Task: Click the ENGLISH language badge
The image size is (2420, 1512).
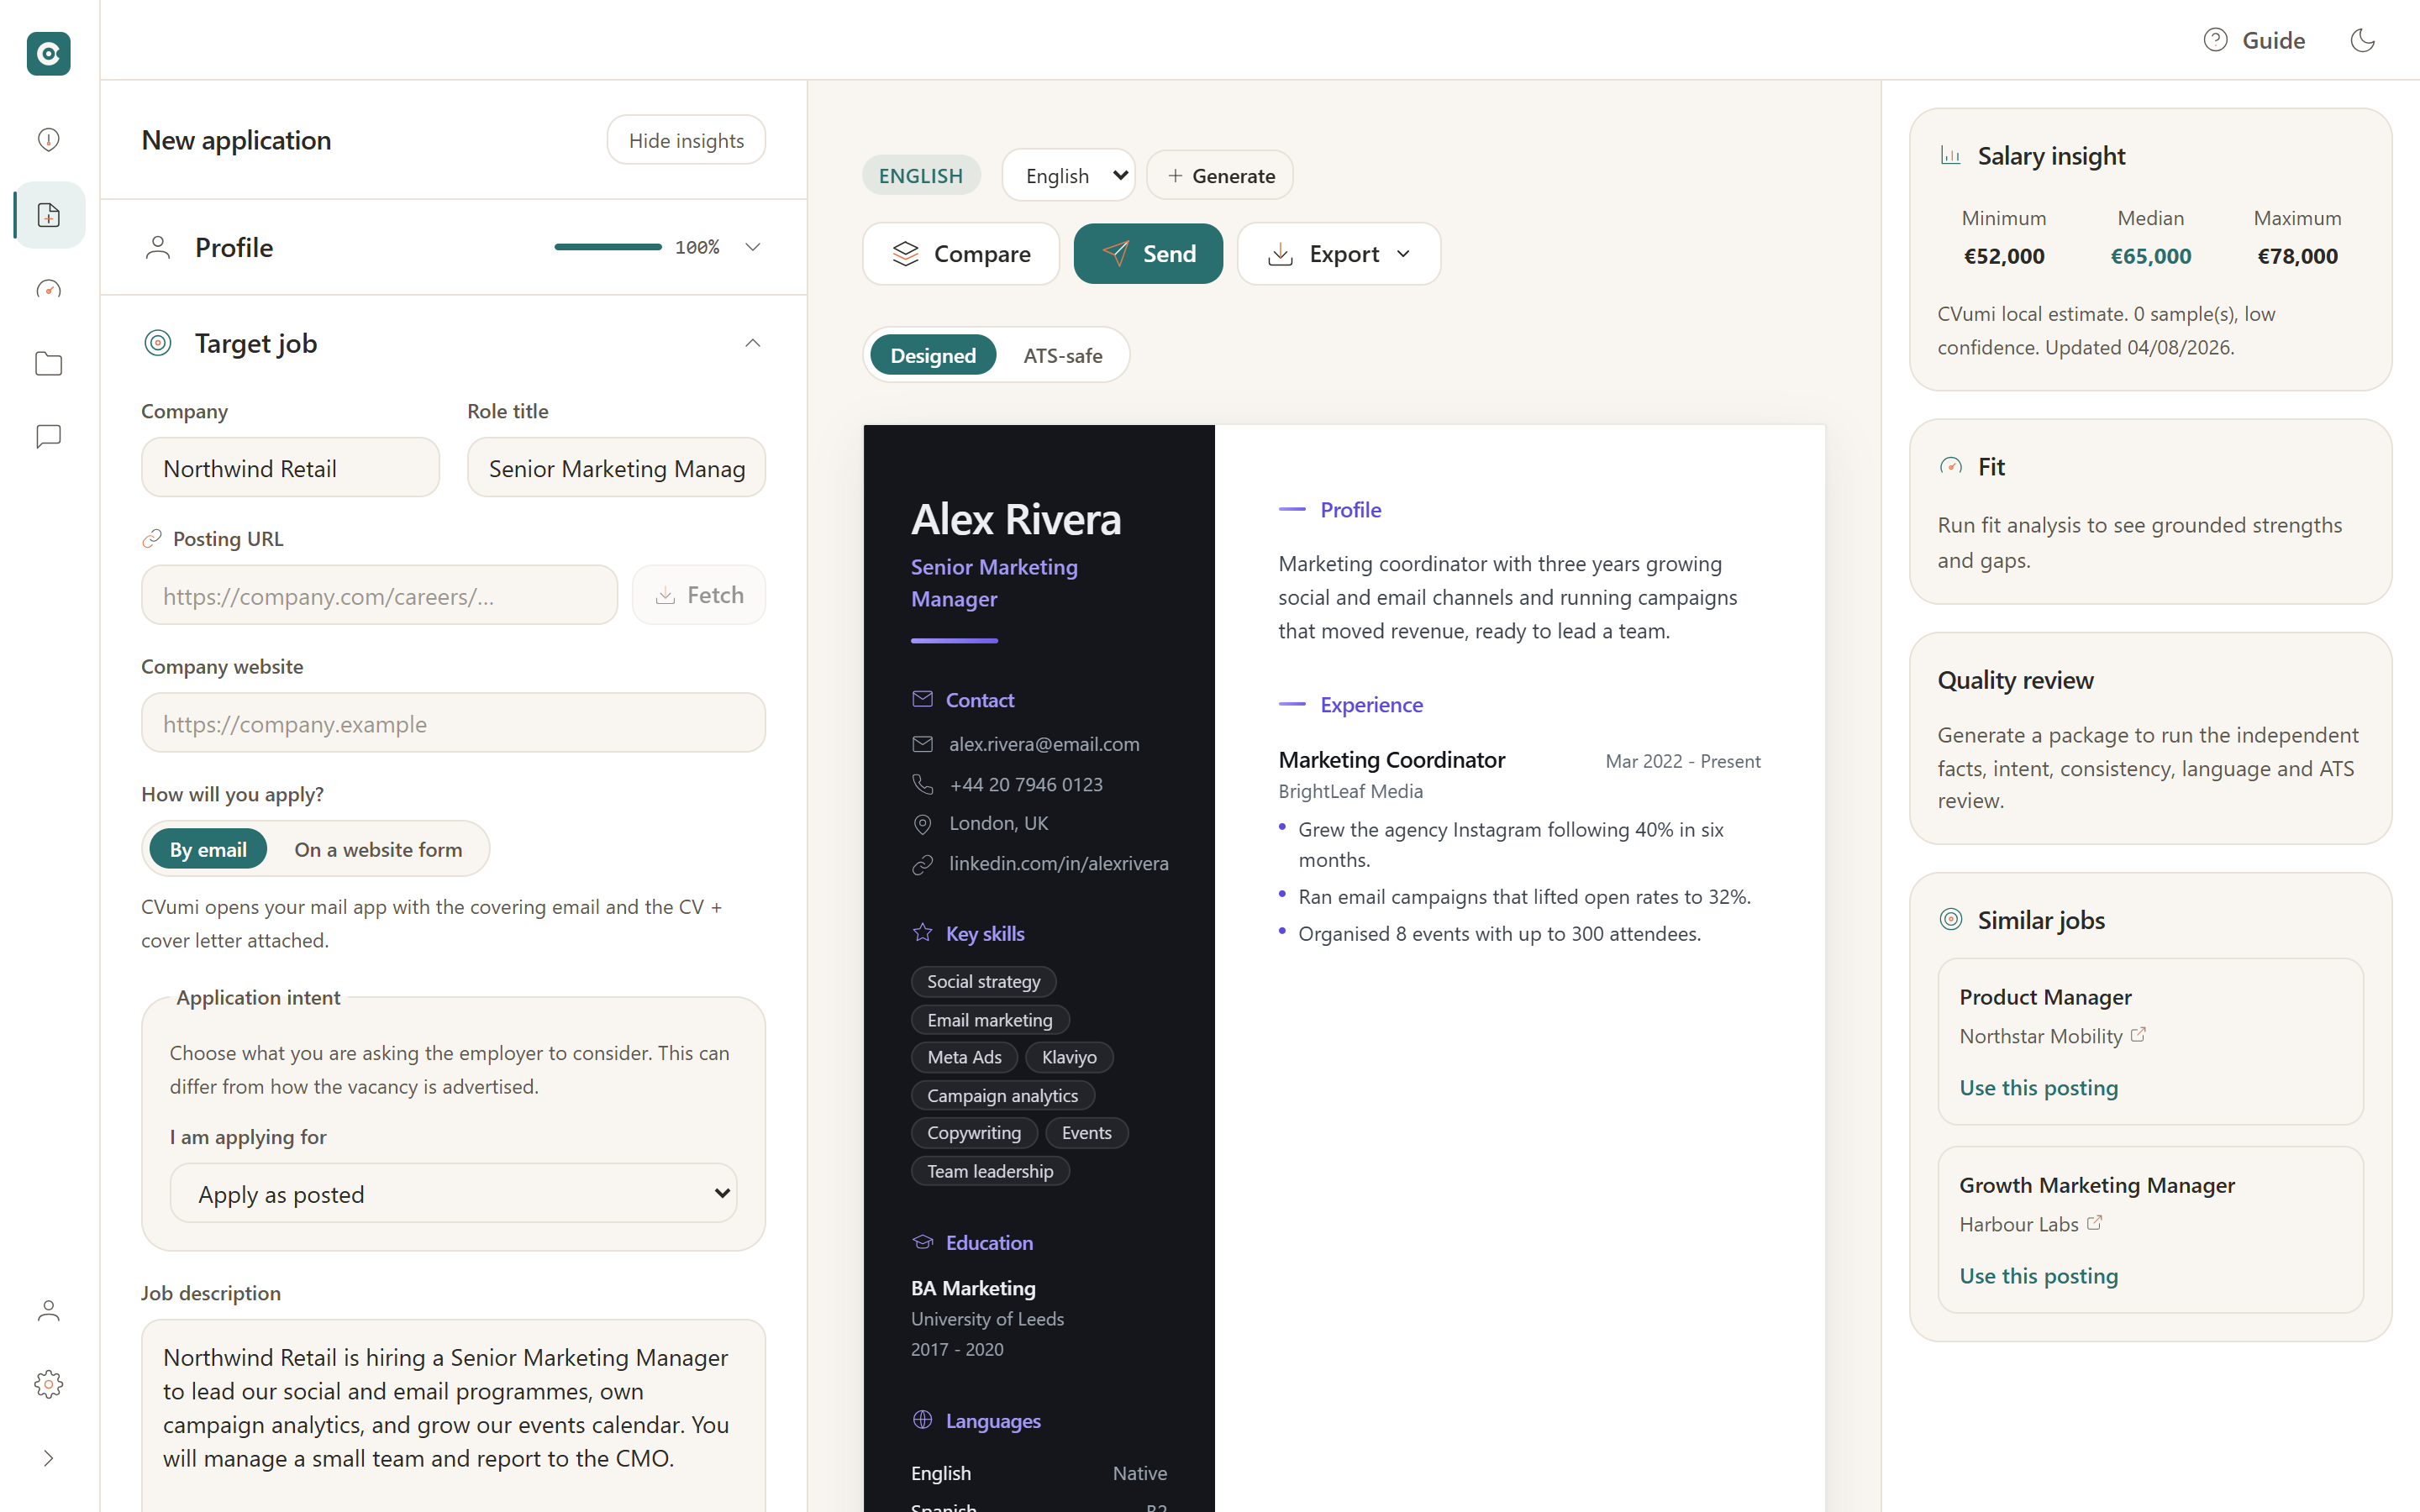Action: pos(921,175)
